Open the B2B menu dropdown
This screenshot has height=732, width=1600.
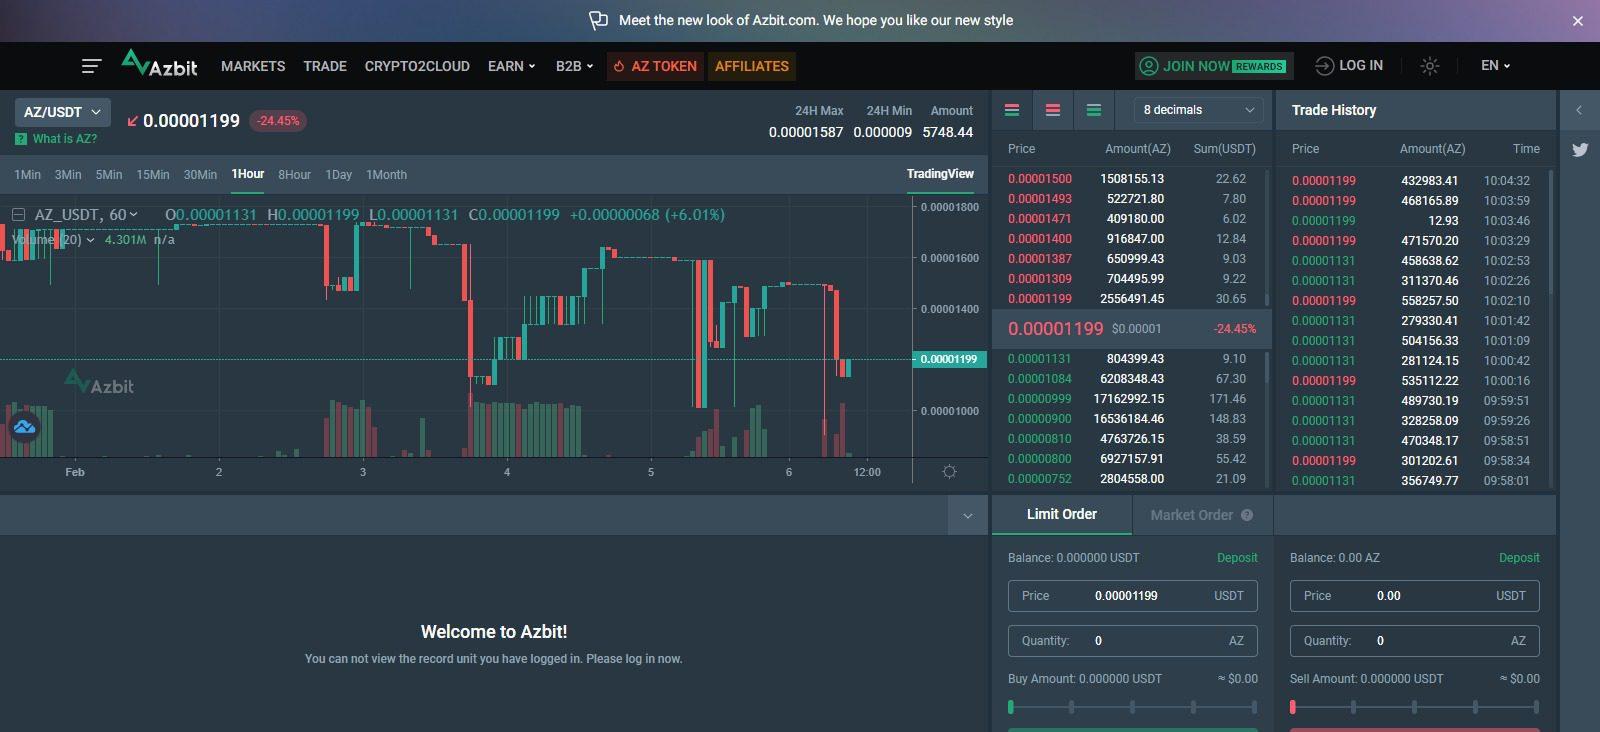(574, 66)
